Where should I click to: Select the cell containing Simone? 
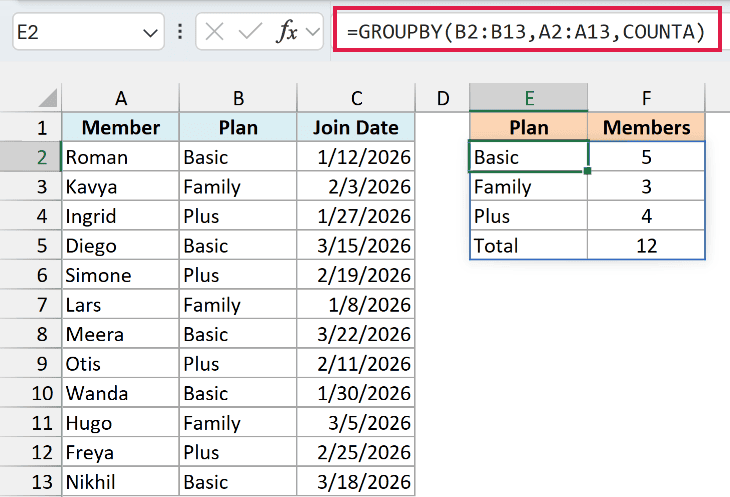pyautogui.click(x=121, y=275)
